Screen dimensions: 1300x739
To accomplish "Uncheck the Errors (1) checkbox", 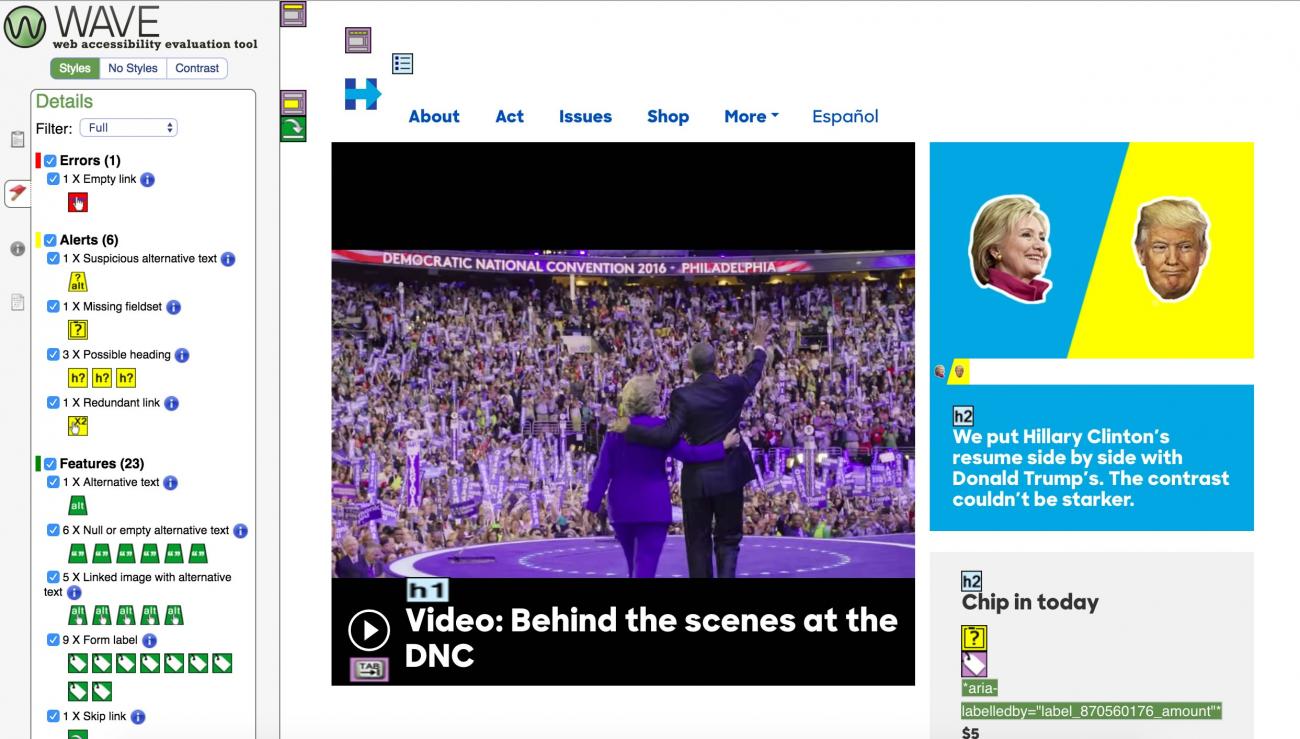I will point(50,161).
